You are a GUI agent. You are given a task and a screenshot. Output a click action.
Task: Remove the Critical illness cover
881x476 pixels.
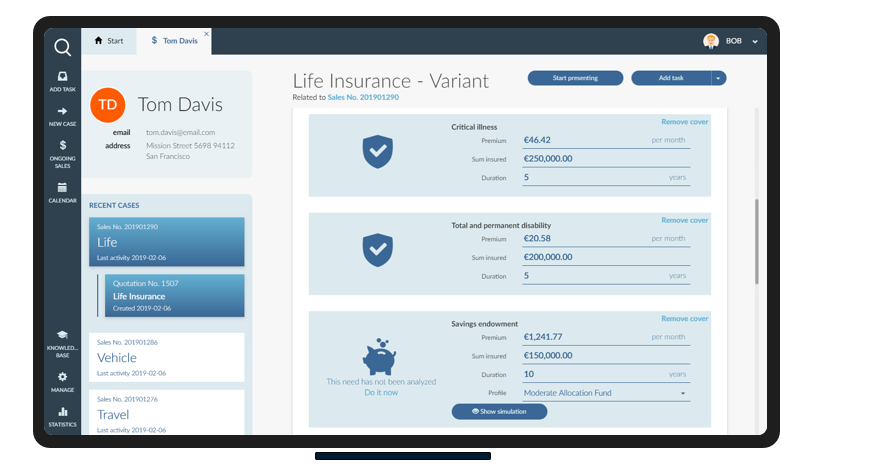(684, 122)
